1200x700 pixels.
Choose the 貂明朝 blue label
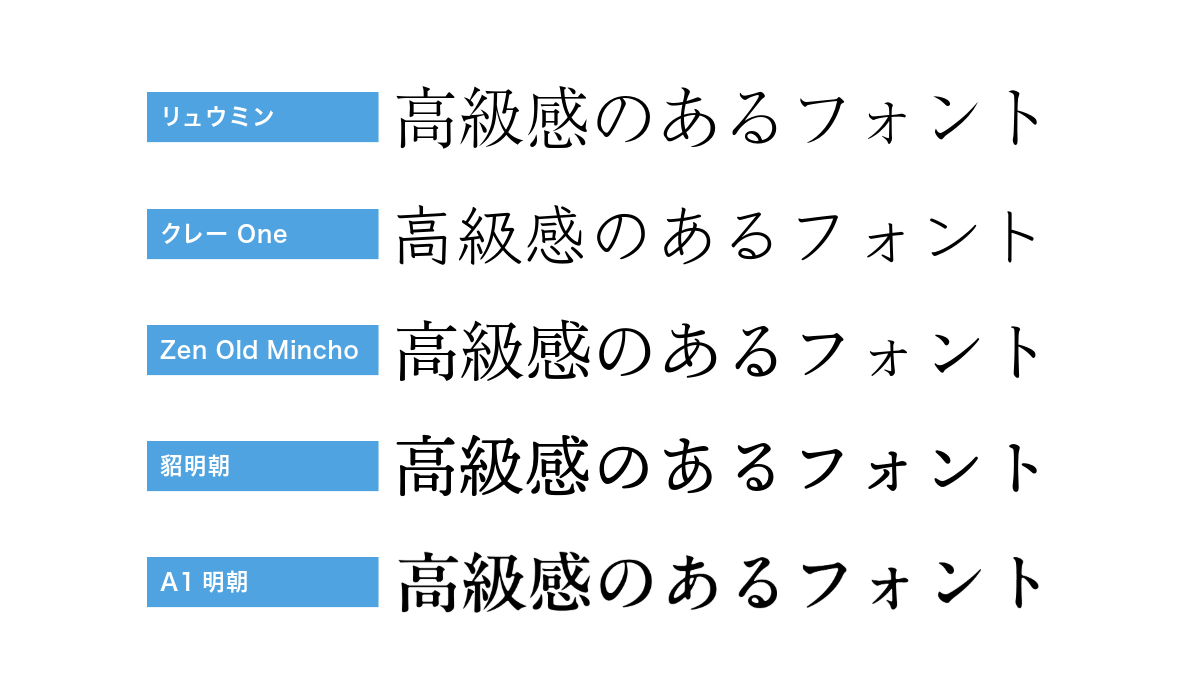point(262,466)
